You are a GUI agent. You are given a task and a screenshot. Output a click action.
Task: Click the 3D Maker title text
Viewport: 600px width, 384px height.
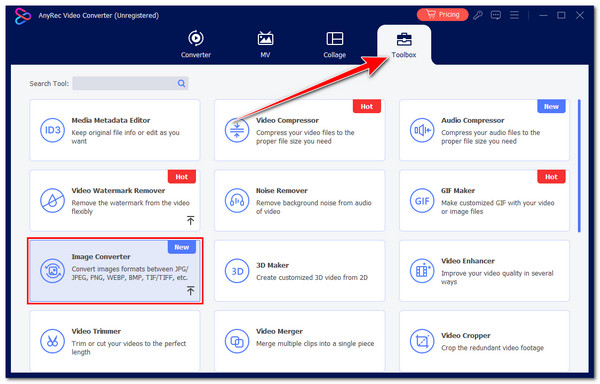pyautogui.click(x=272, y=265)
